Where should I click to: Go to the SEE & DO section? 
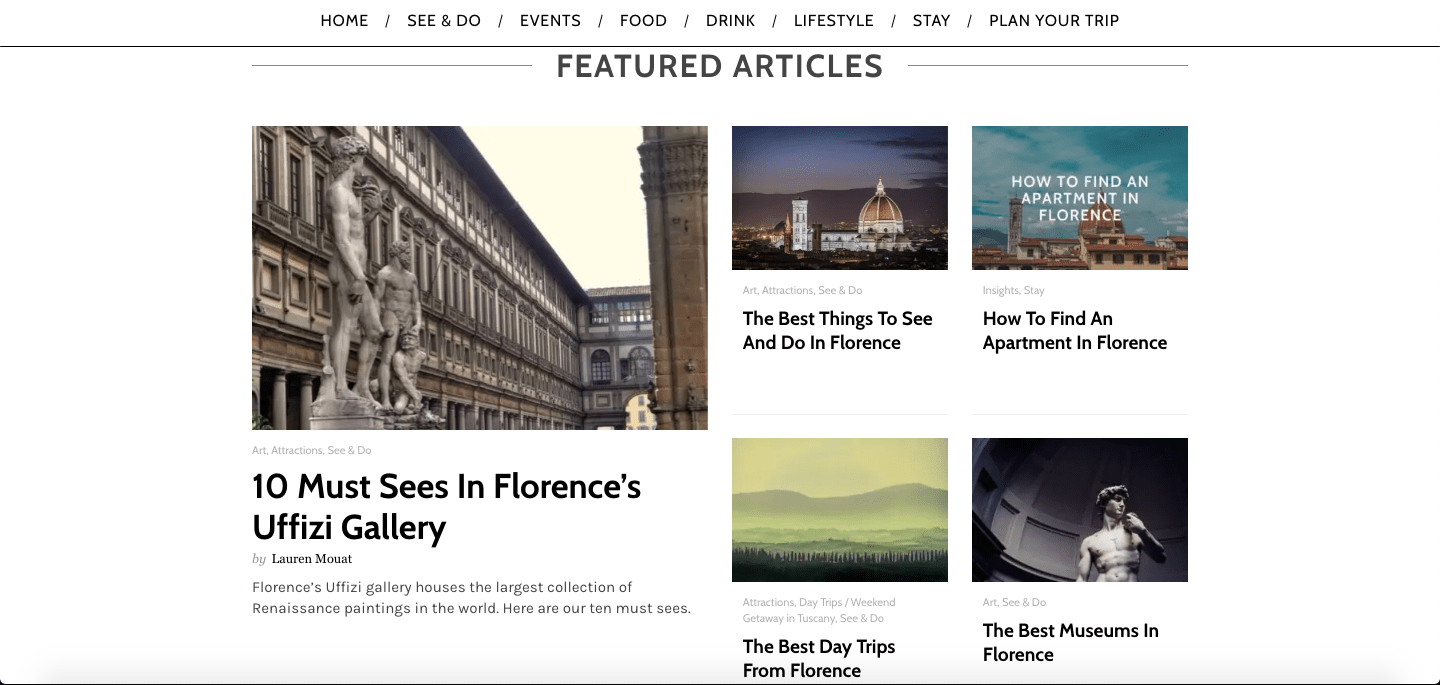(x=444, y=21)
